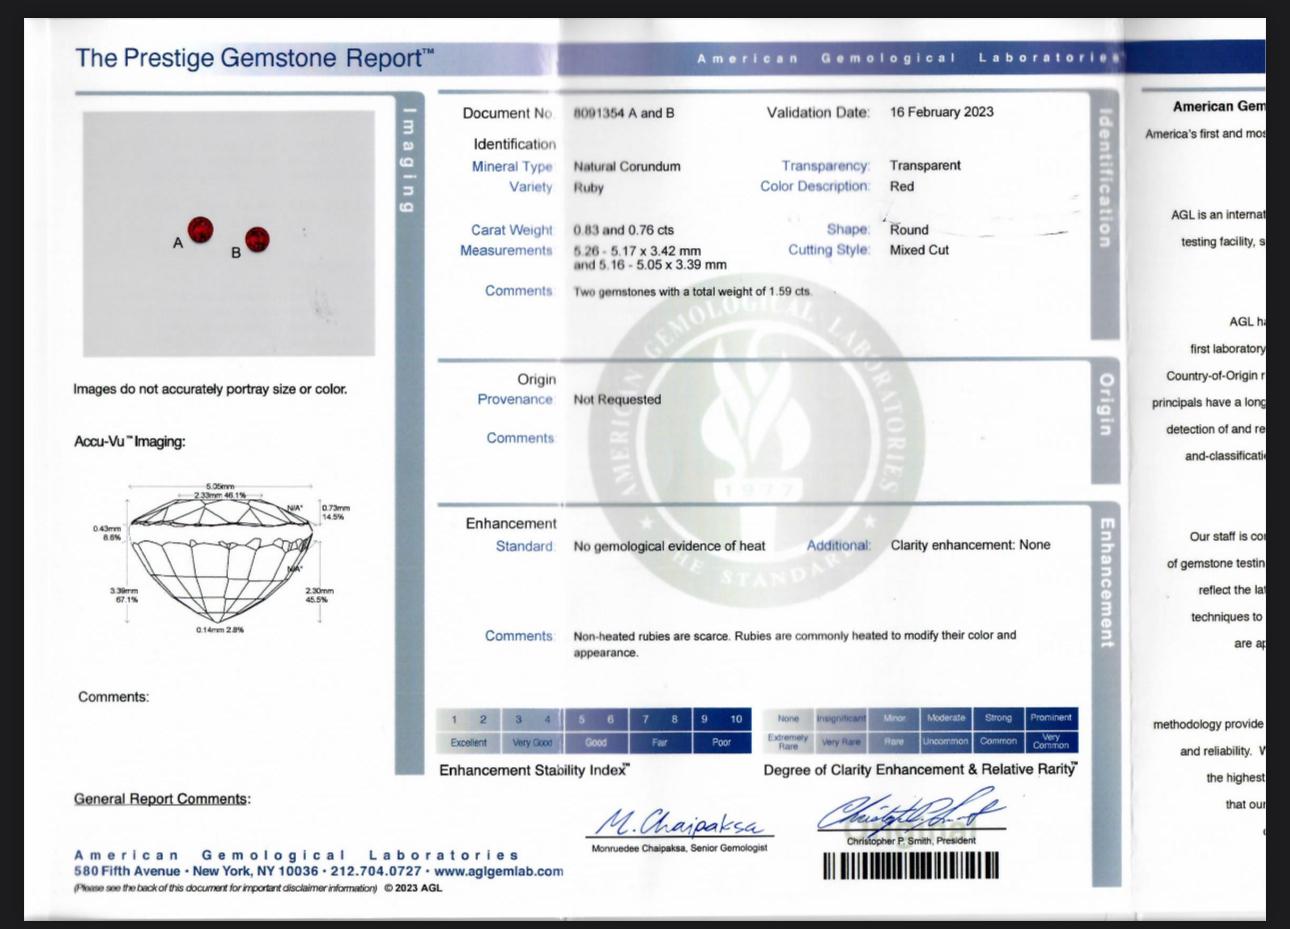This screenshot has width=1290, height=929.
Task: Click 'Clarity enhancement: None' text
Action: (x=971, y=545)
